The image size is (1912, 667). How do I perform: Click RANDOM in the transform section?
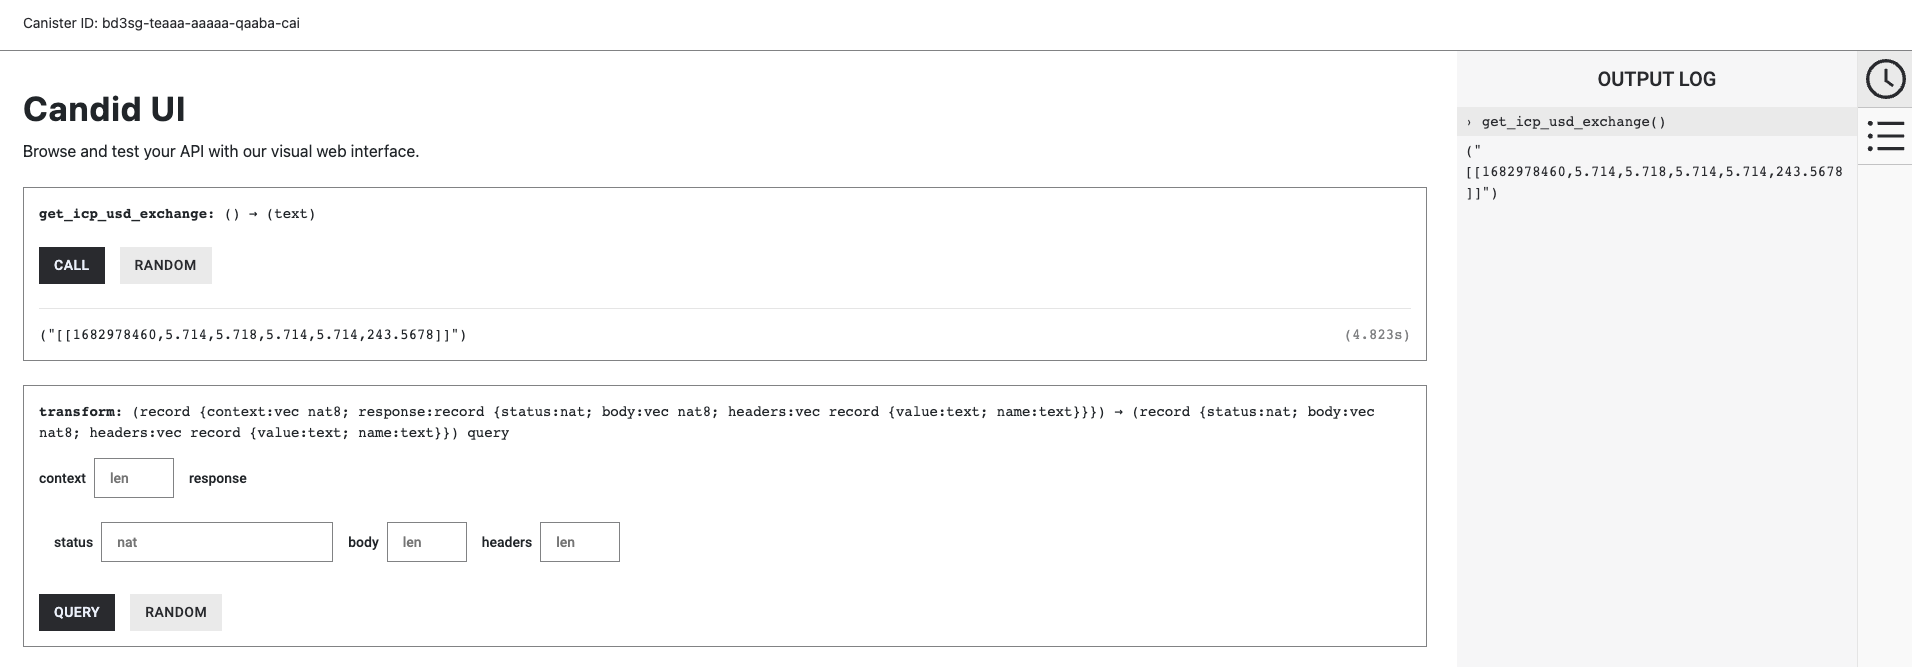click(x=176, y=612)
